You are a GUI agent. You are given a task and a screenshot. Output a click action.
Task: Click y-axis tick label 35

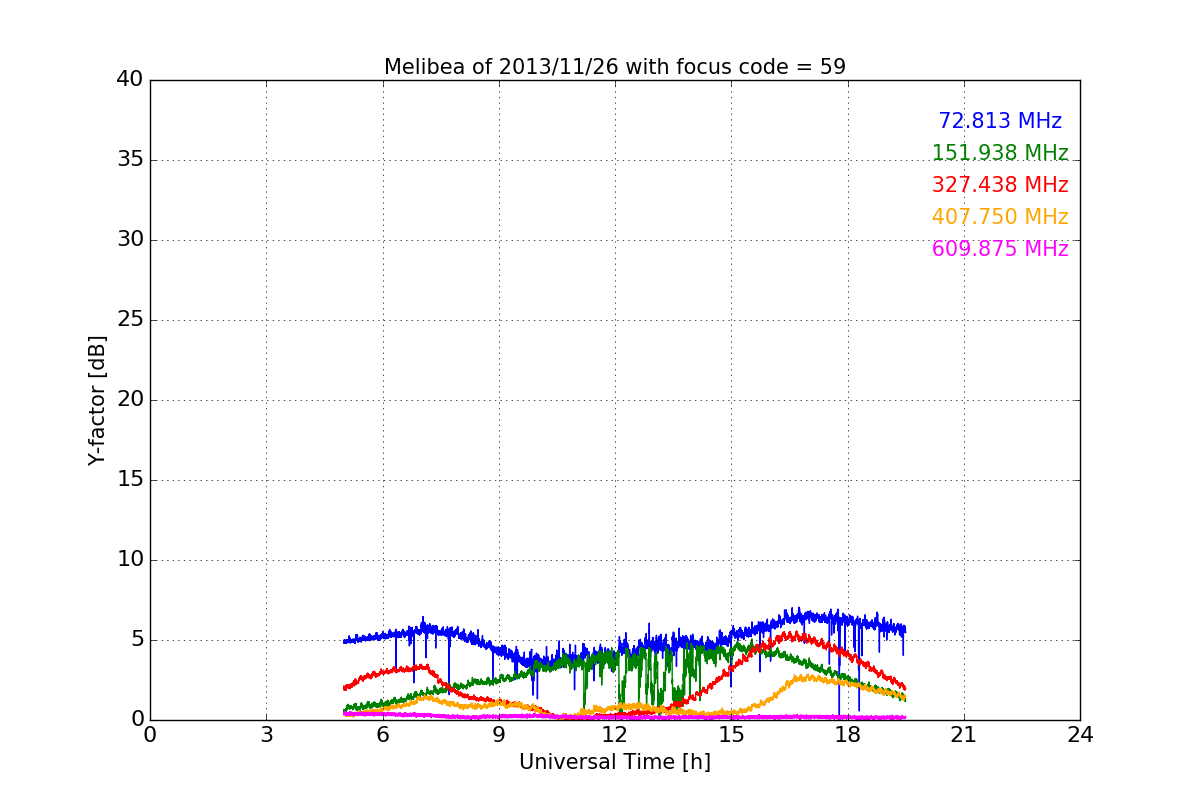[x=130, y=160]
